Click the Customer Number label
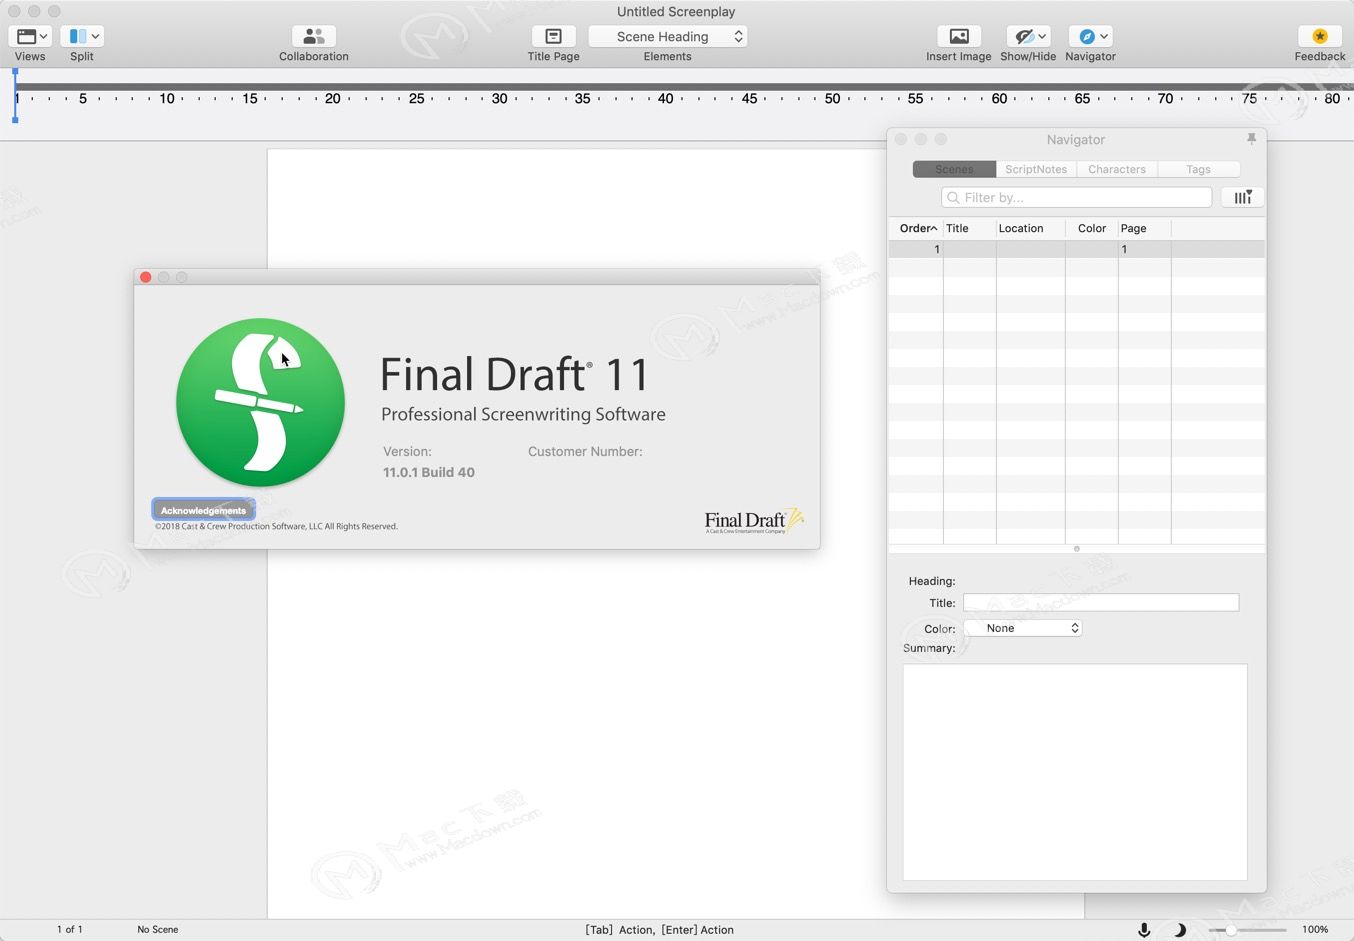The height and width of the screenshot is (941, 1354). (585, 451)
